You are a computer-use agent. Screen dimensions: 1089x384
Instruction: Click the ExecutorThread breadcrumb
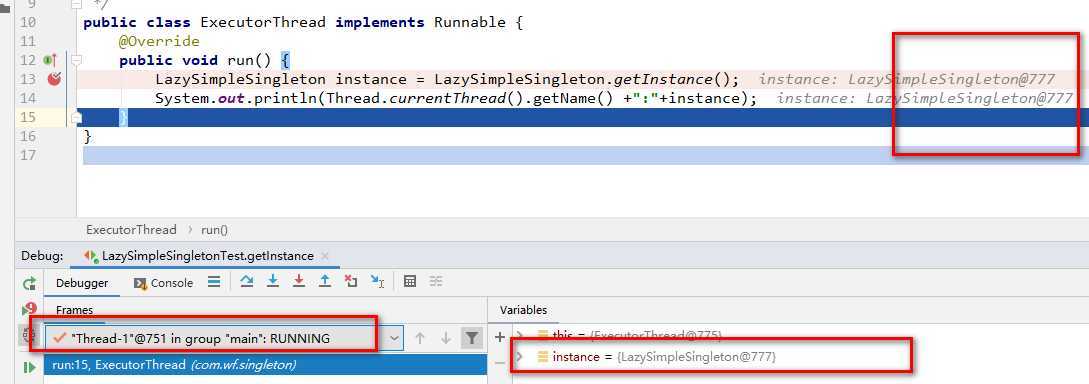point(131,229)
